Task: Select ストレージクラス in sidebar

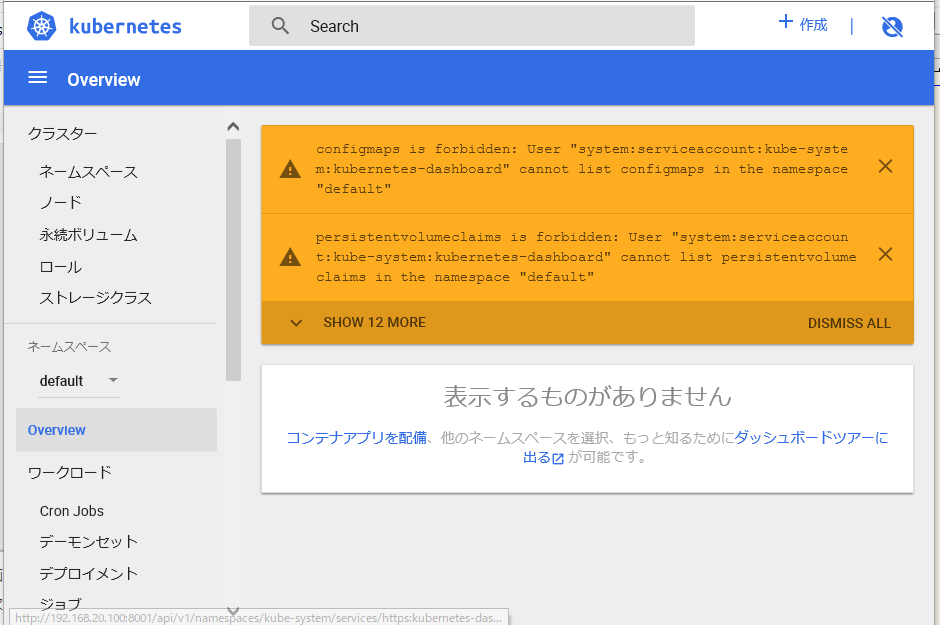Action: click(x=95, y=298)
